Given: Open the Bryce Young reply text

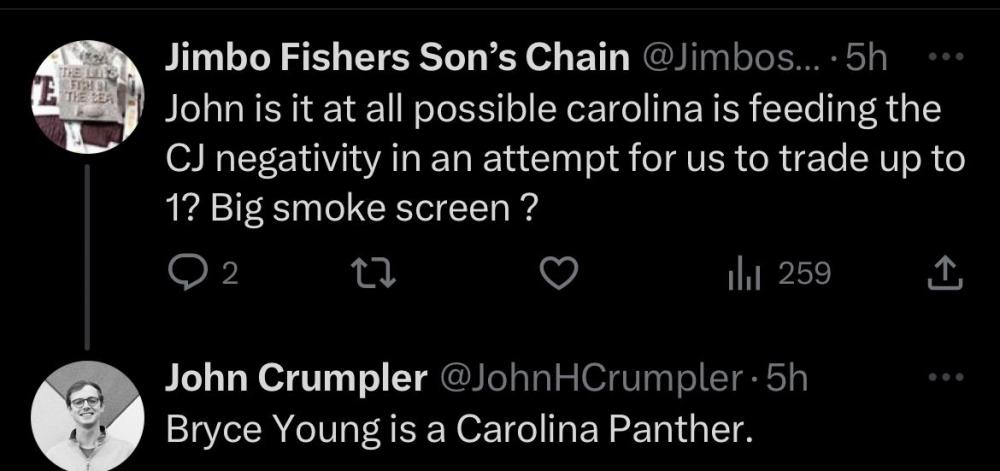Looking at the screenshot, I should tap(456, 429).
